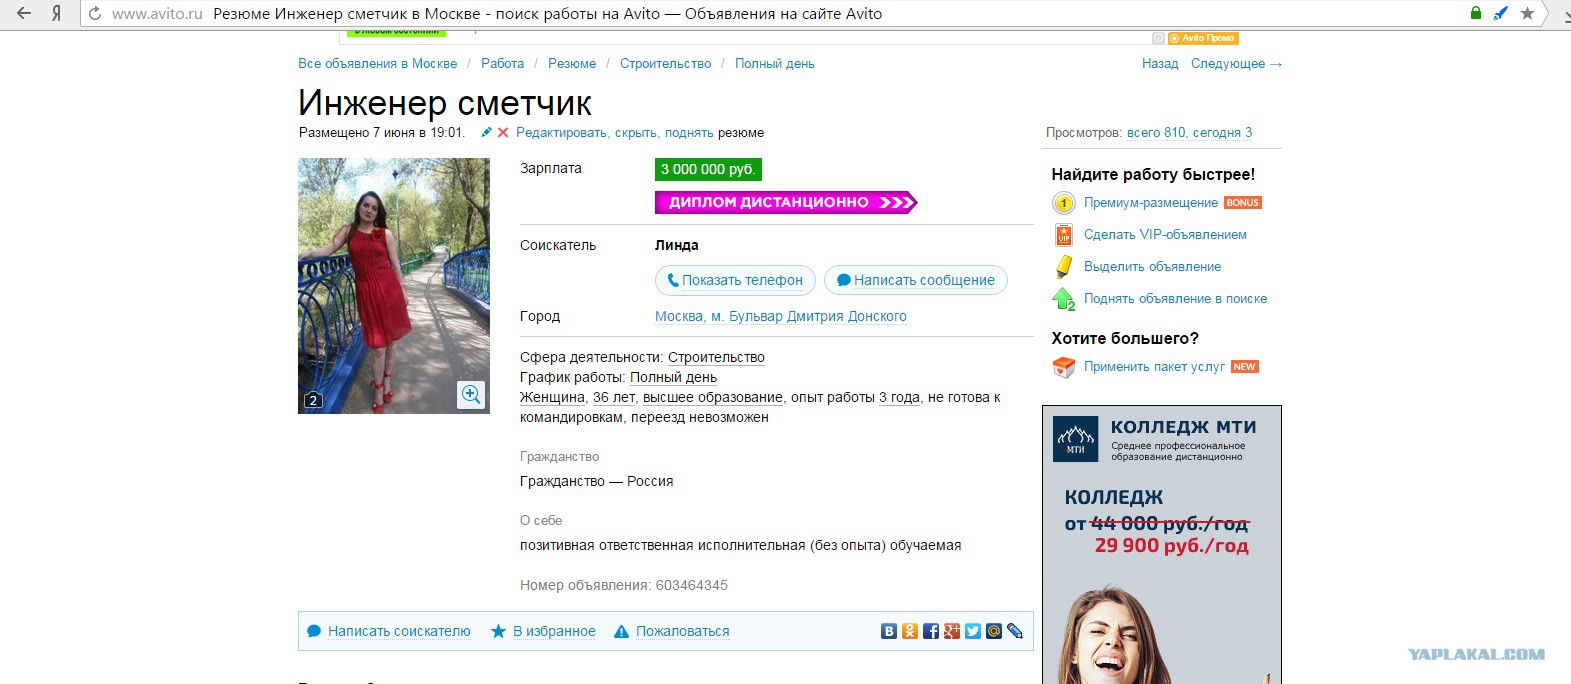Image resolution: width=1571 pixels, height=684 pixels.
Task: Enlarge the photo with the magnifier icon
Action: pos(471,394)
